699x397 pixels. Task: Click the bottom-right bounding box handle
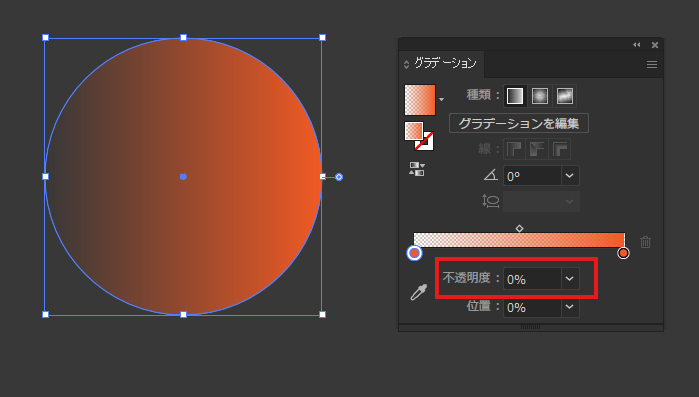[x=322, y=315]
